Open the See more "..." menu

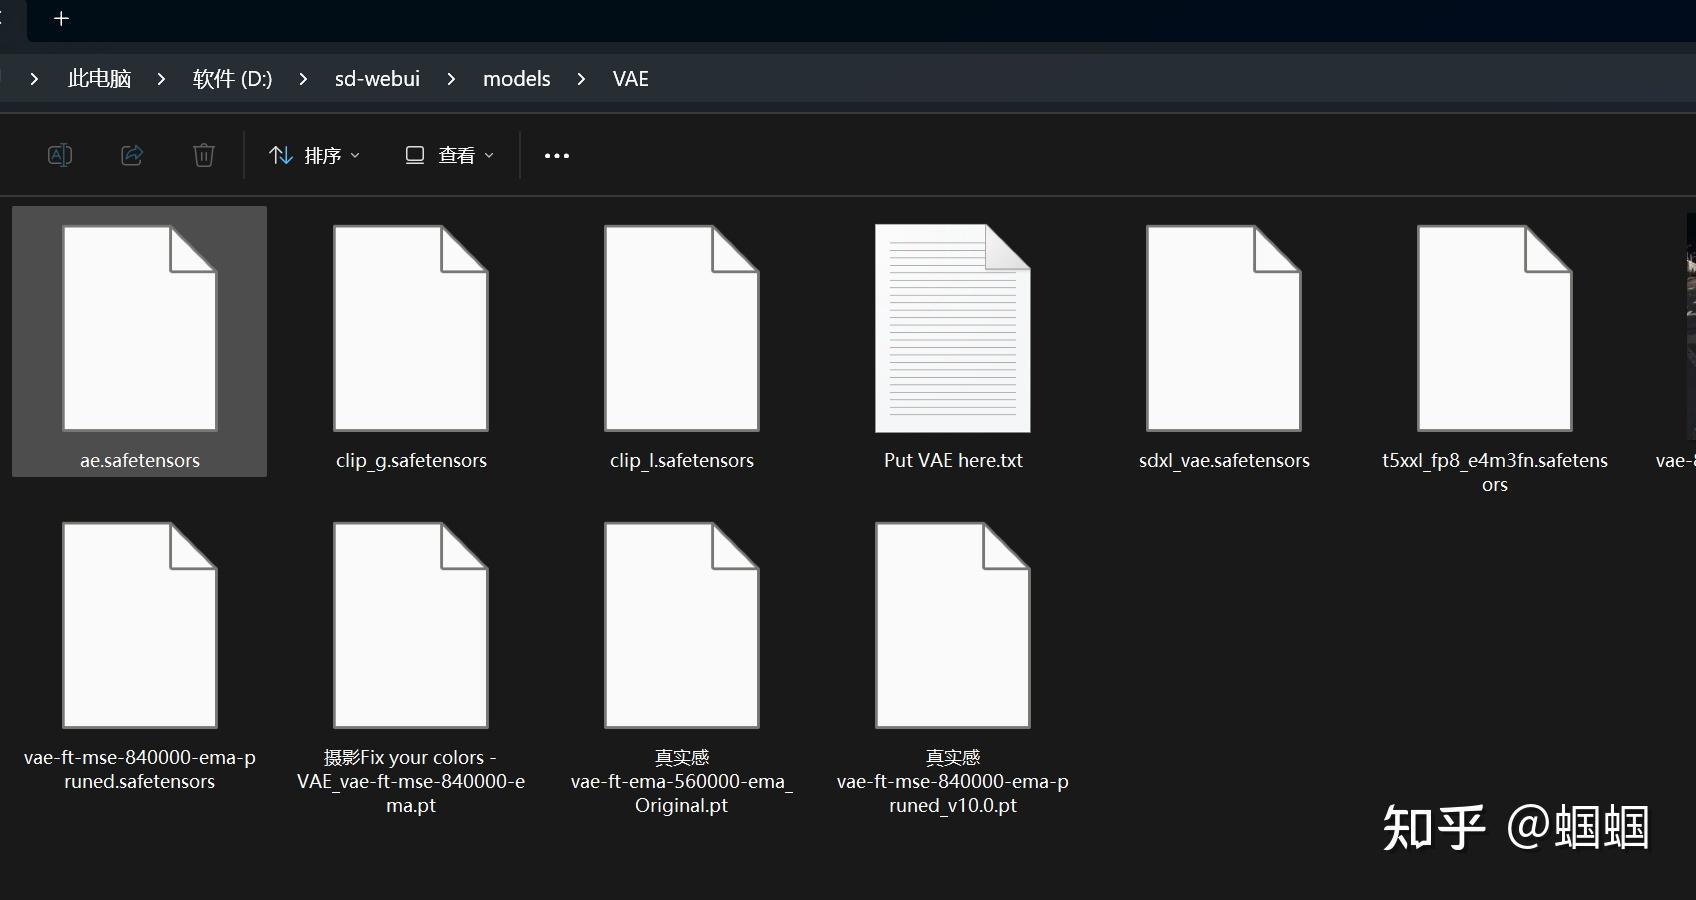point(556,155)
